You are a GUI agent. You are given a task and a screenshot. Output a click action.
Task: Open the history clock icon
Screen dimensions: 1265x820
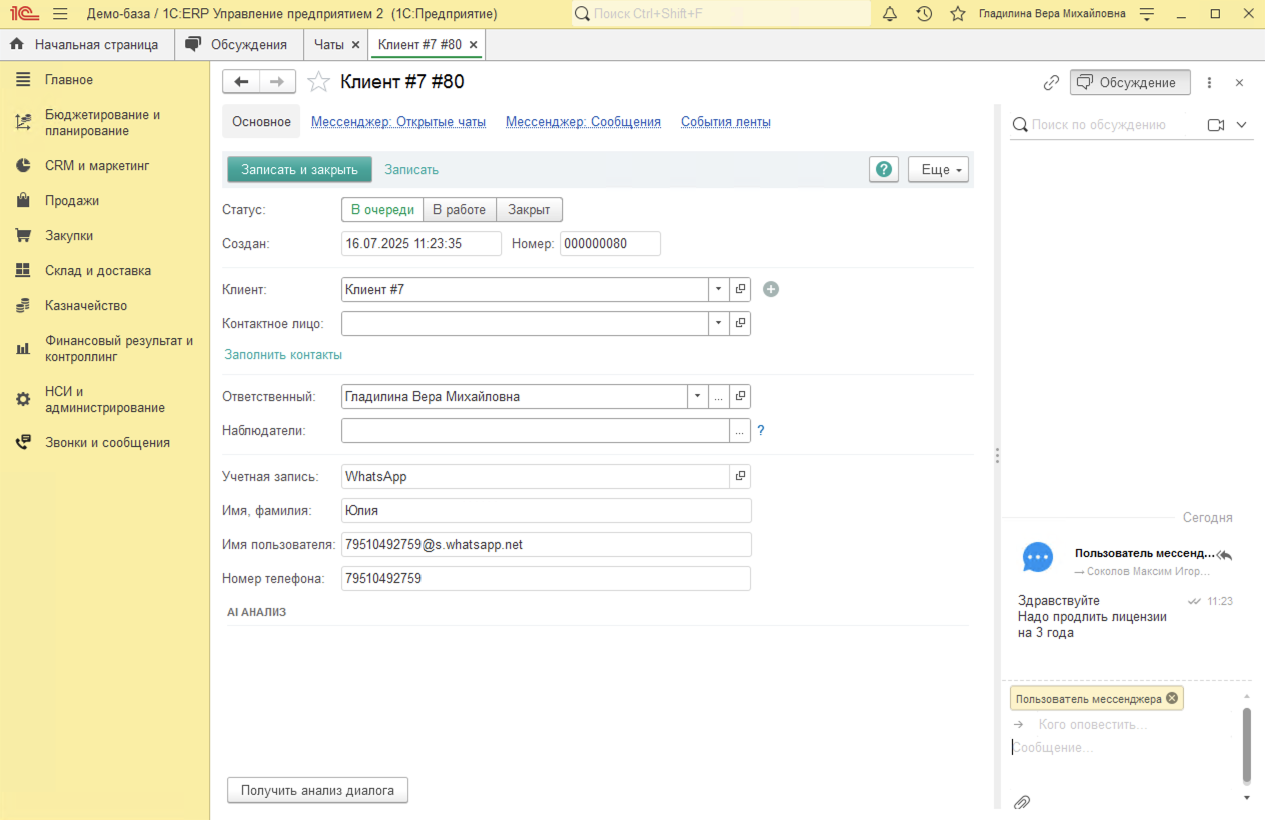pos(924,14)
